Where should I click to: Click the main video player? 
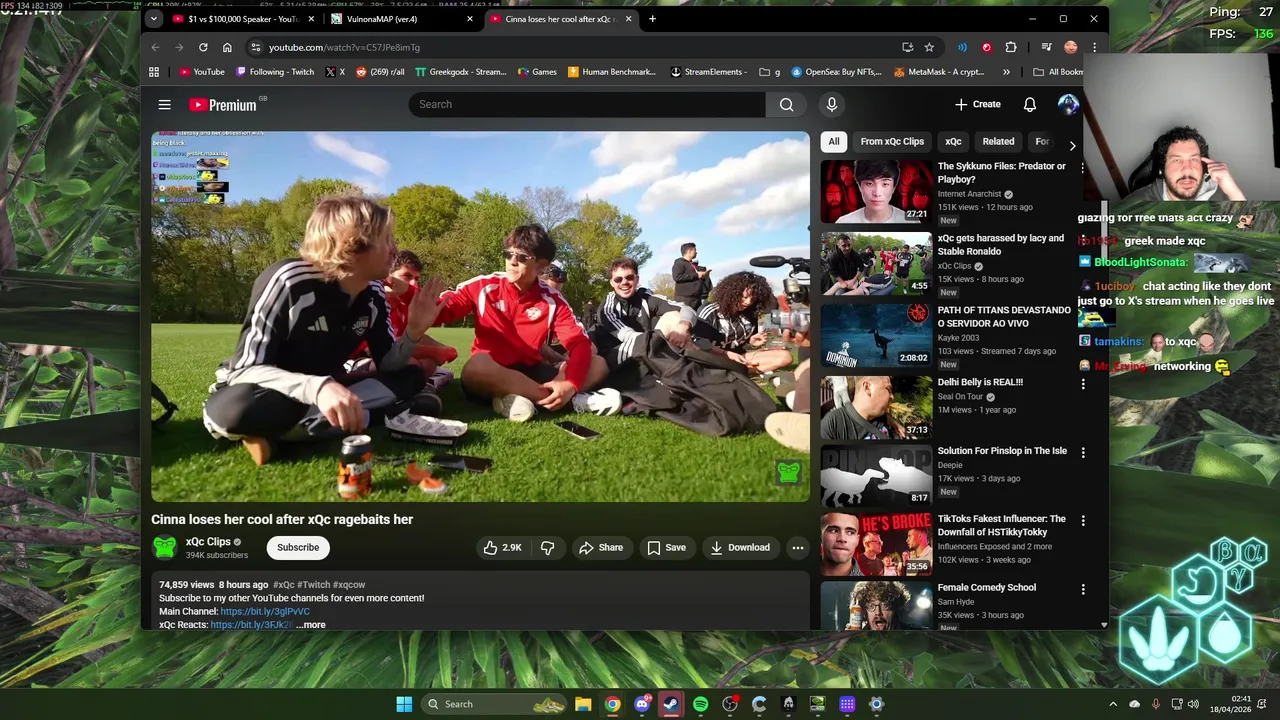480,316
